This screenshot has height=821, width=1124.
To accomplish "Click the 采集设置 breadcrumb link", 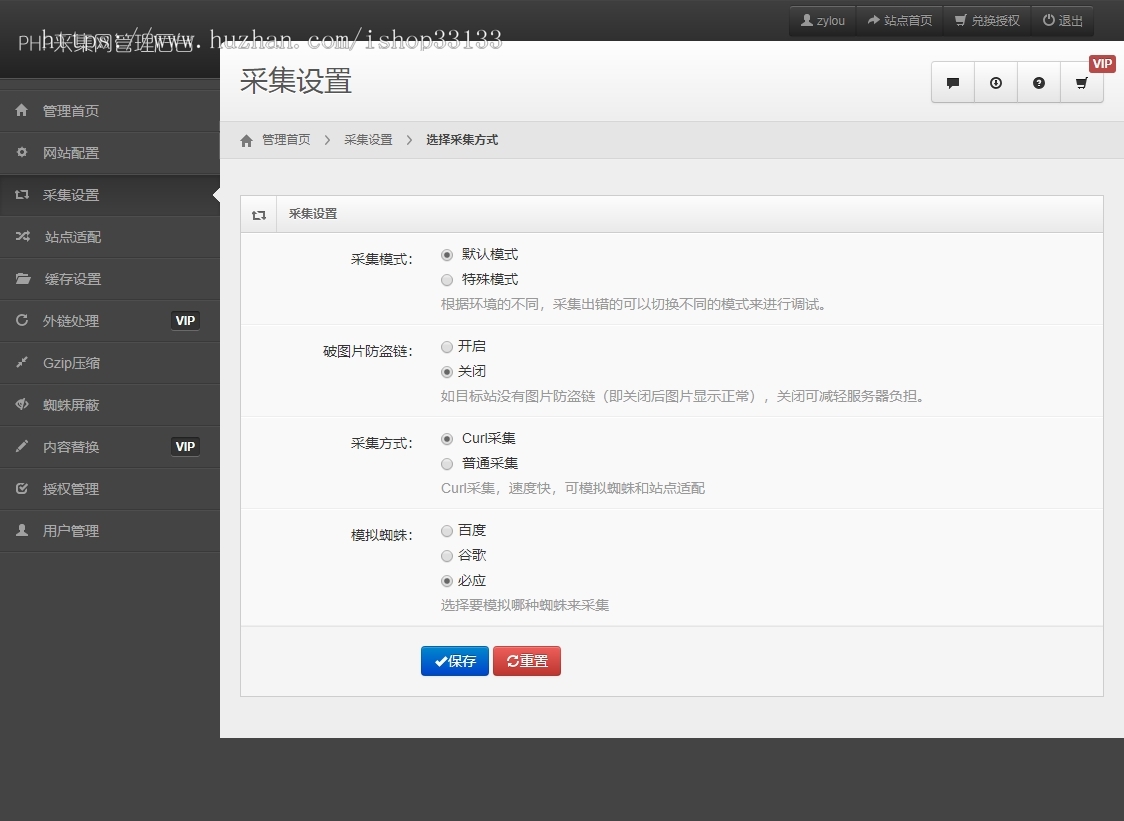I will 368,140.
